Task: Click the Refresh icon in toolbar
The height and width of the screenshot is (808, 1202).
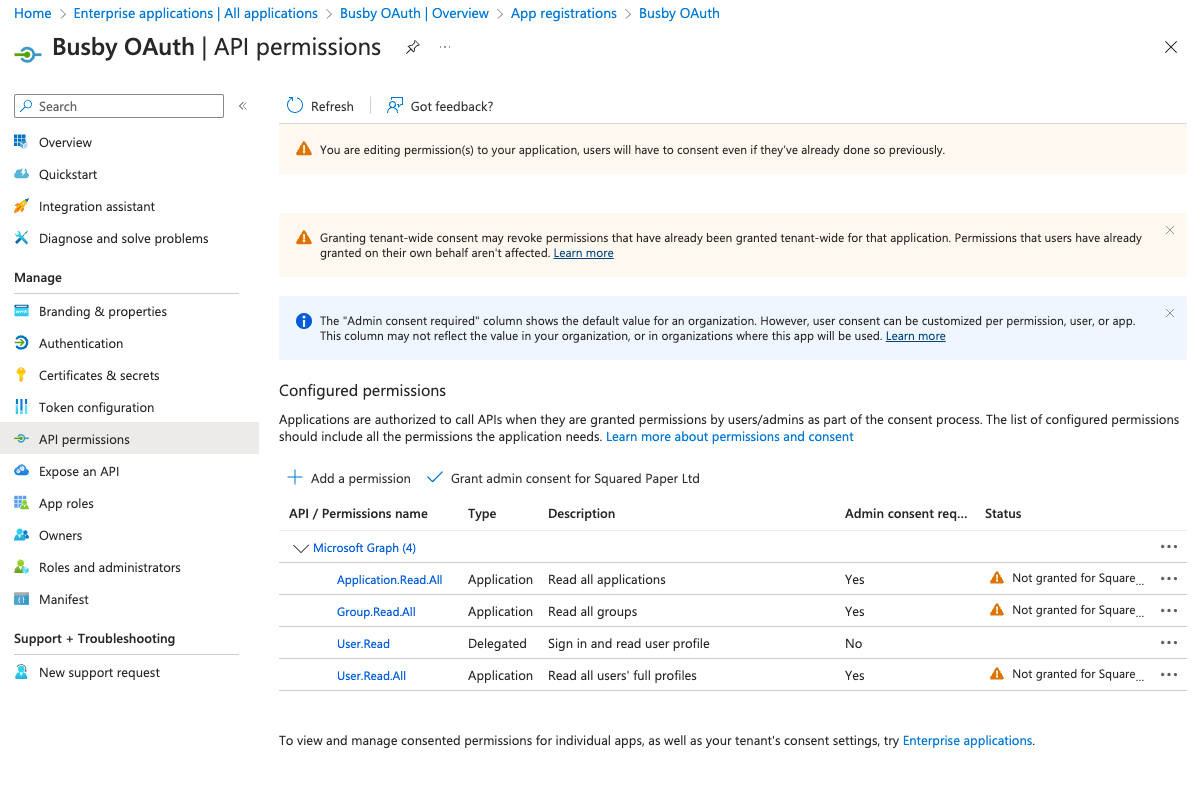Action: [x=295, y=106]
